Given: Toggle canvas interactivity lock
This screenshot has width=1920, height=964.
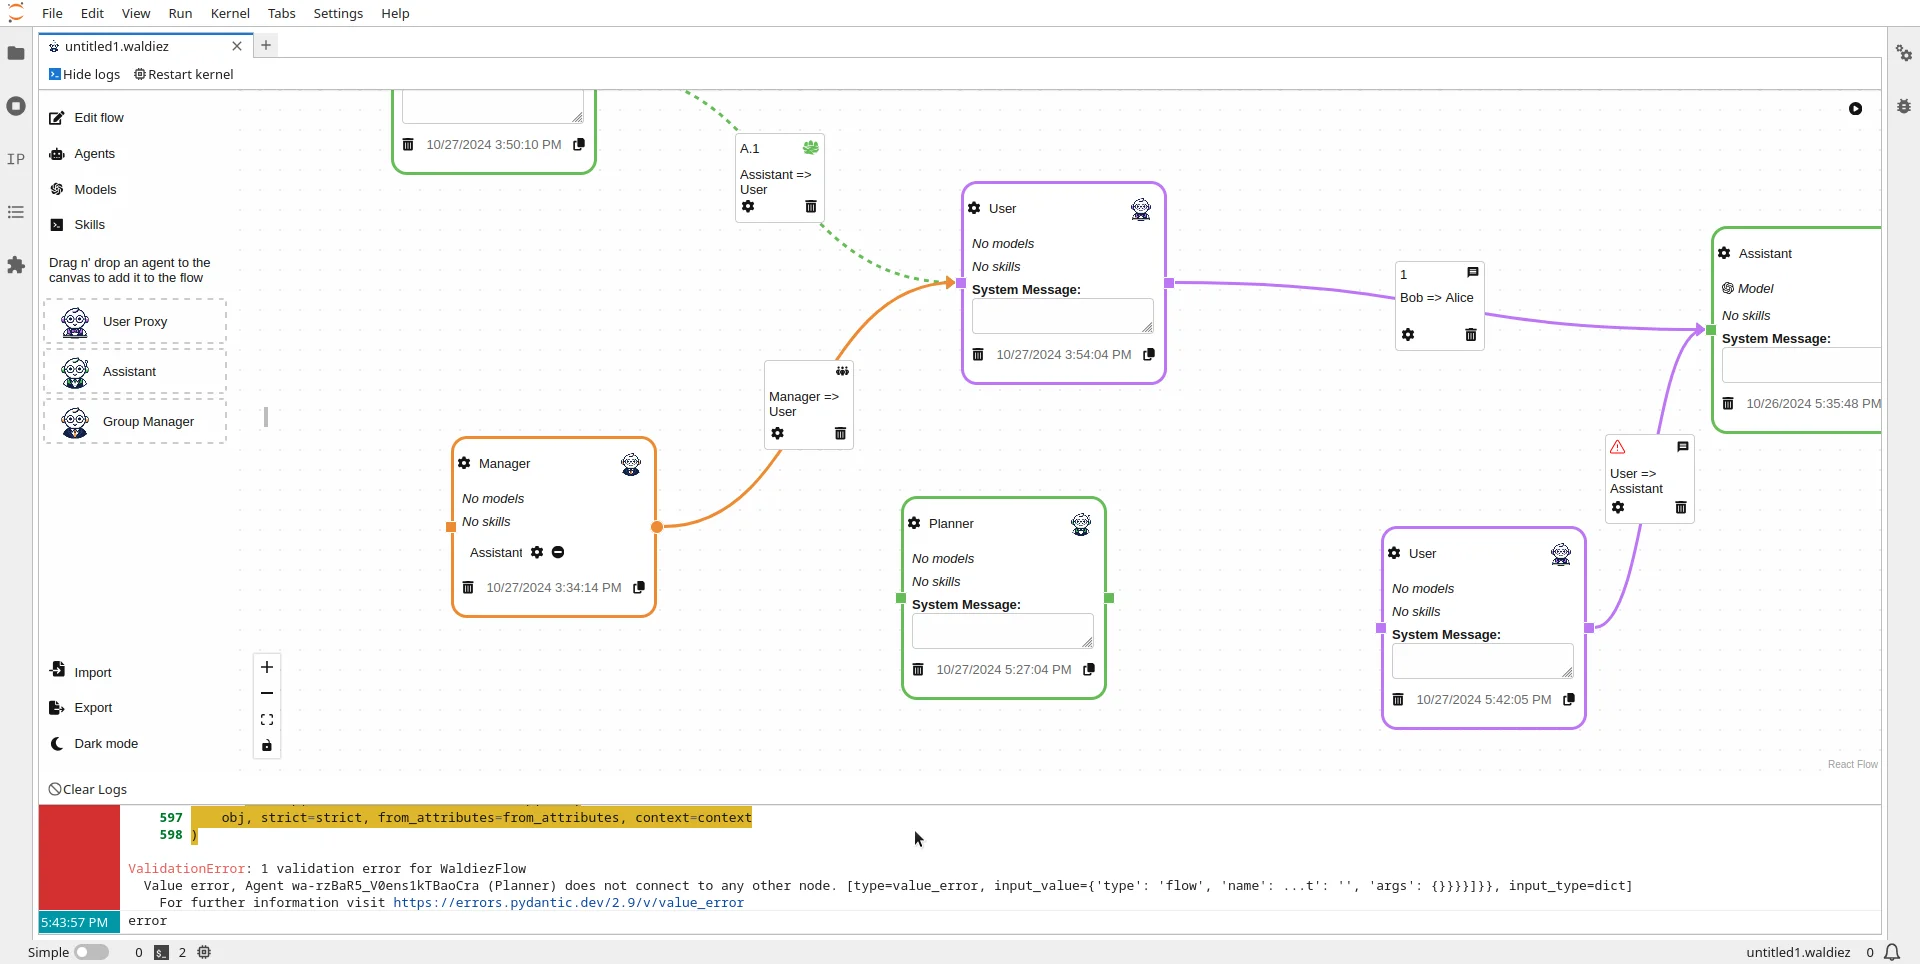Looking at the screenshot, I should click(x=267, y=746).
